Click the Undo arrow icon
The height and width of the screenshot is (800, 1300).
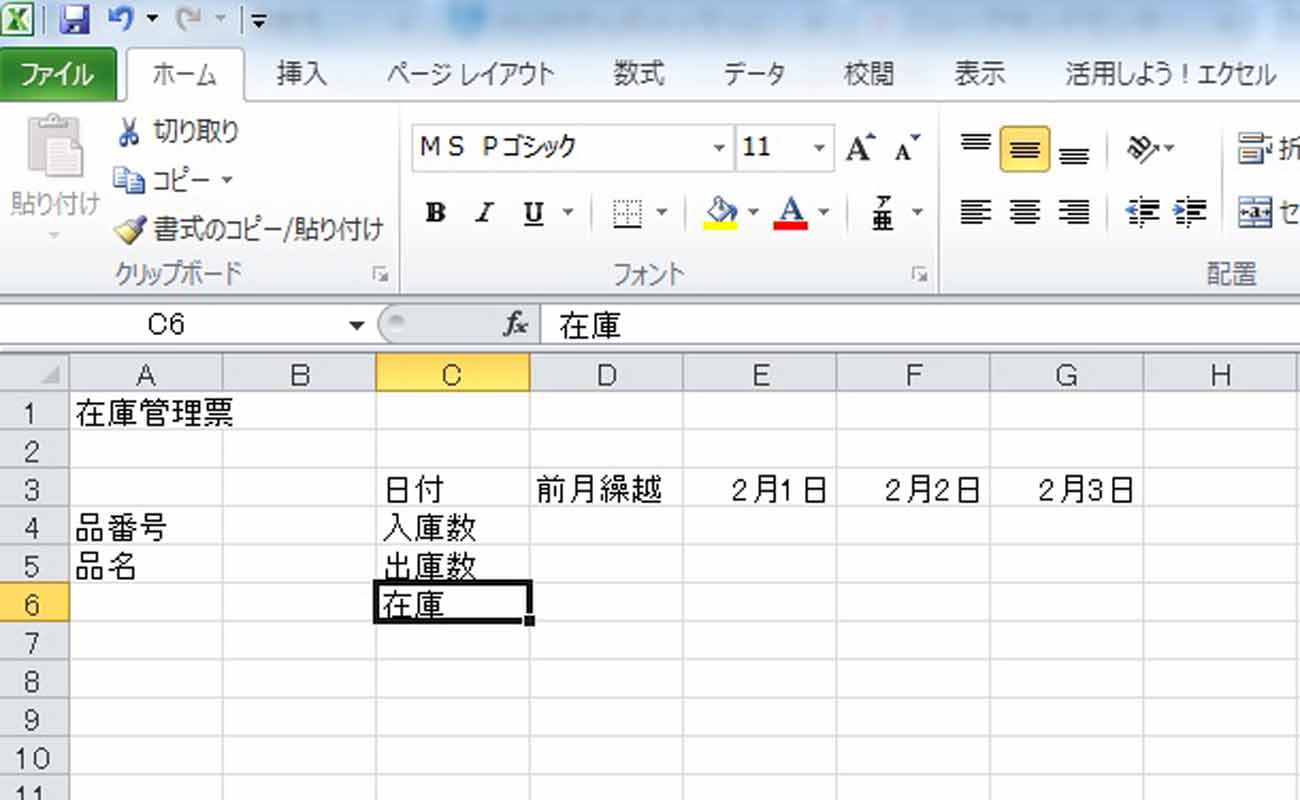pos(120,18)
